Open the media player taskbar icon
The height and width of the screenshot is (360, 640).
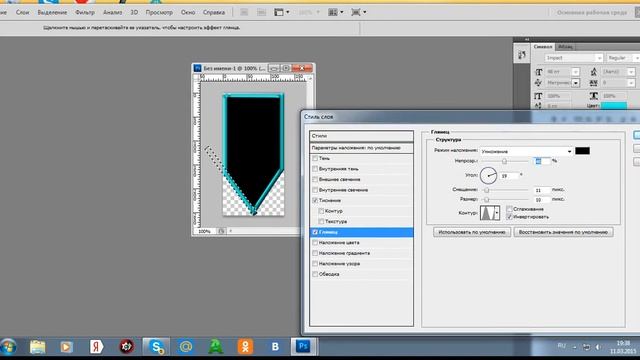(67, 347)
